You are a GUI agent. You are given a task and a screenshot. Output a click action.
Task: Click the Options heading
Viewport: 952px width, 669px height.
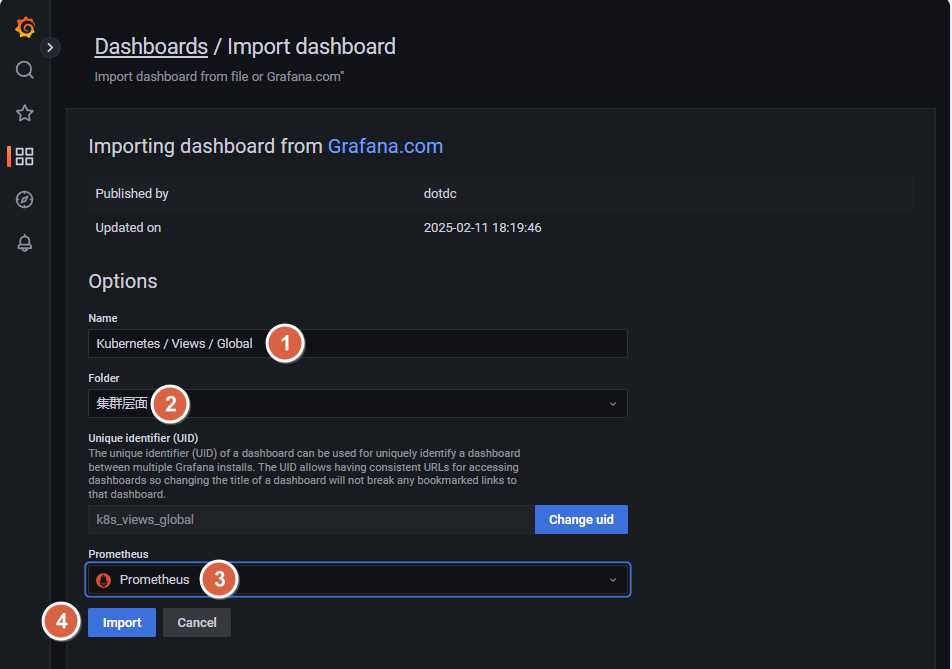pos(123,281)
